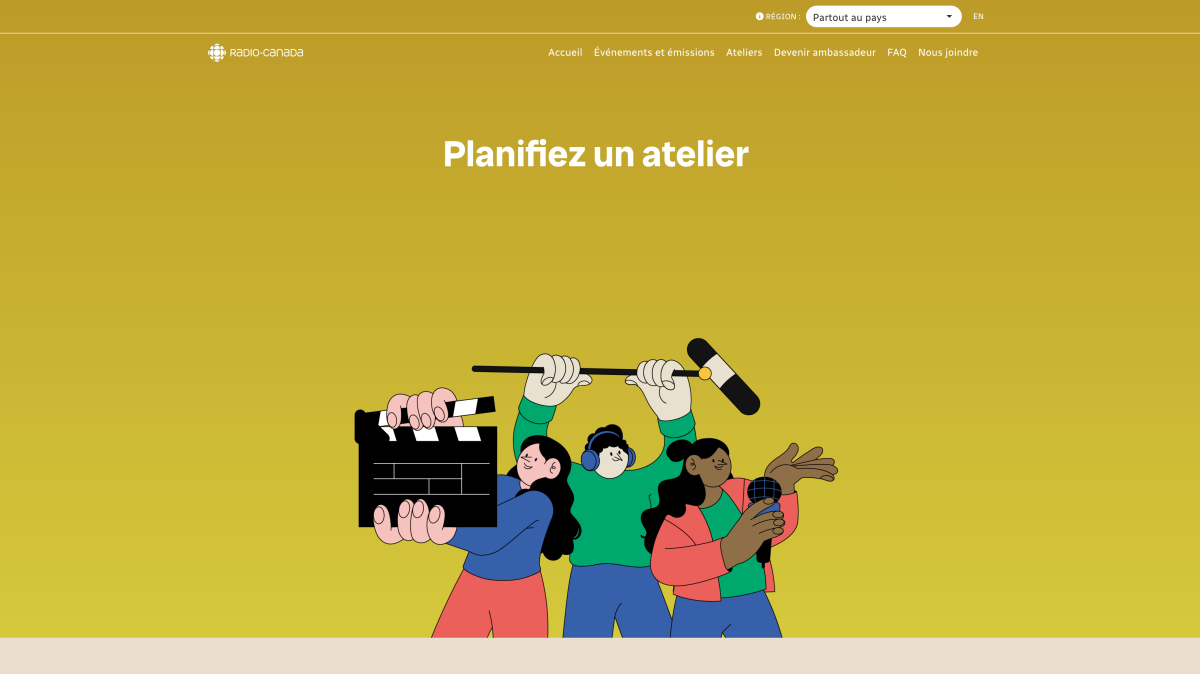The height and width of the screenshot is (674, 1200).
Task: Click the region dropdown caret arrow
Action: (x=949, y=17)
